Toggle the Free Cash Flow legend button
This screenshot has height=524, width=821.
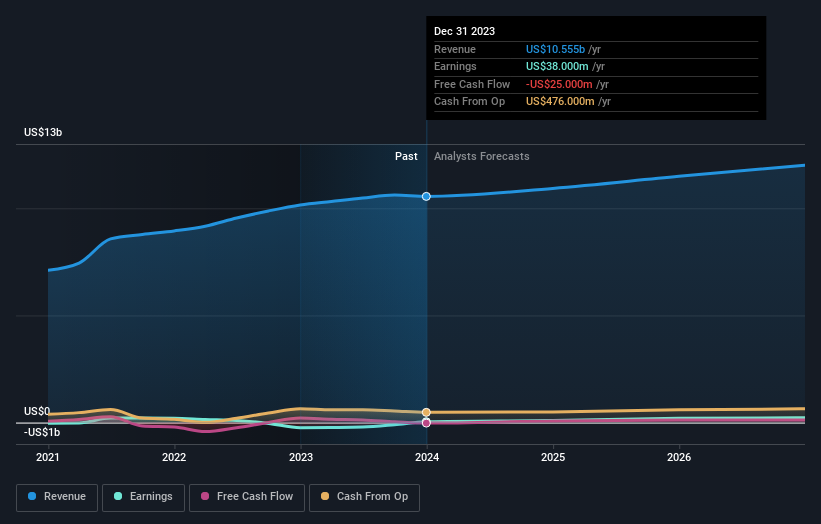(x=247, y=497)
